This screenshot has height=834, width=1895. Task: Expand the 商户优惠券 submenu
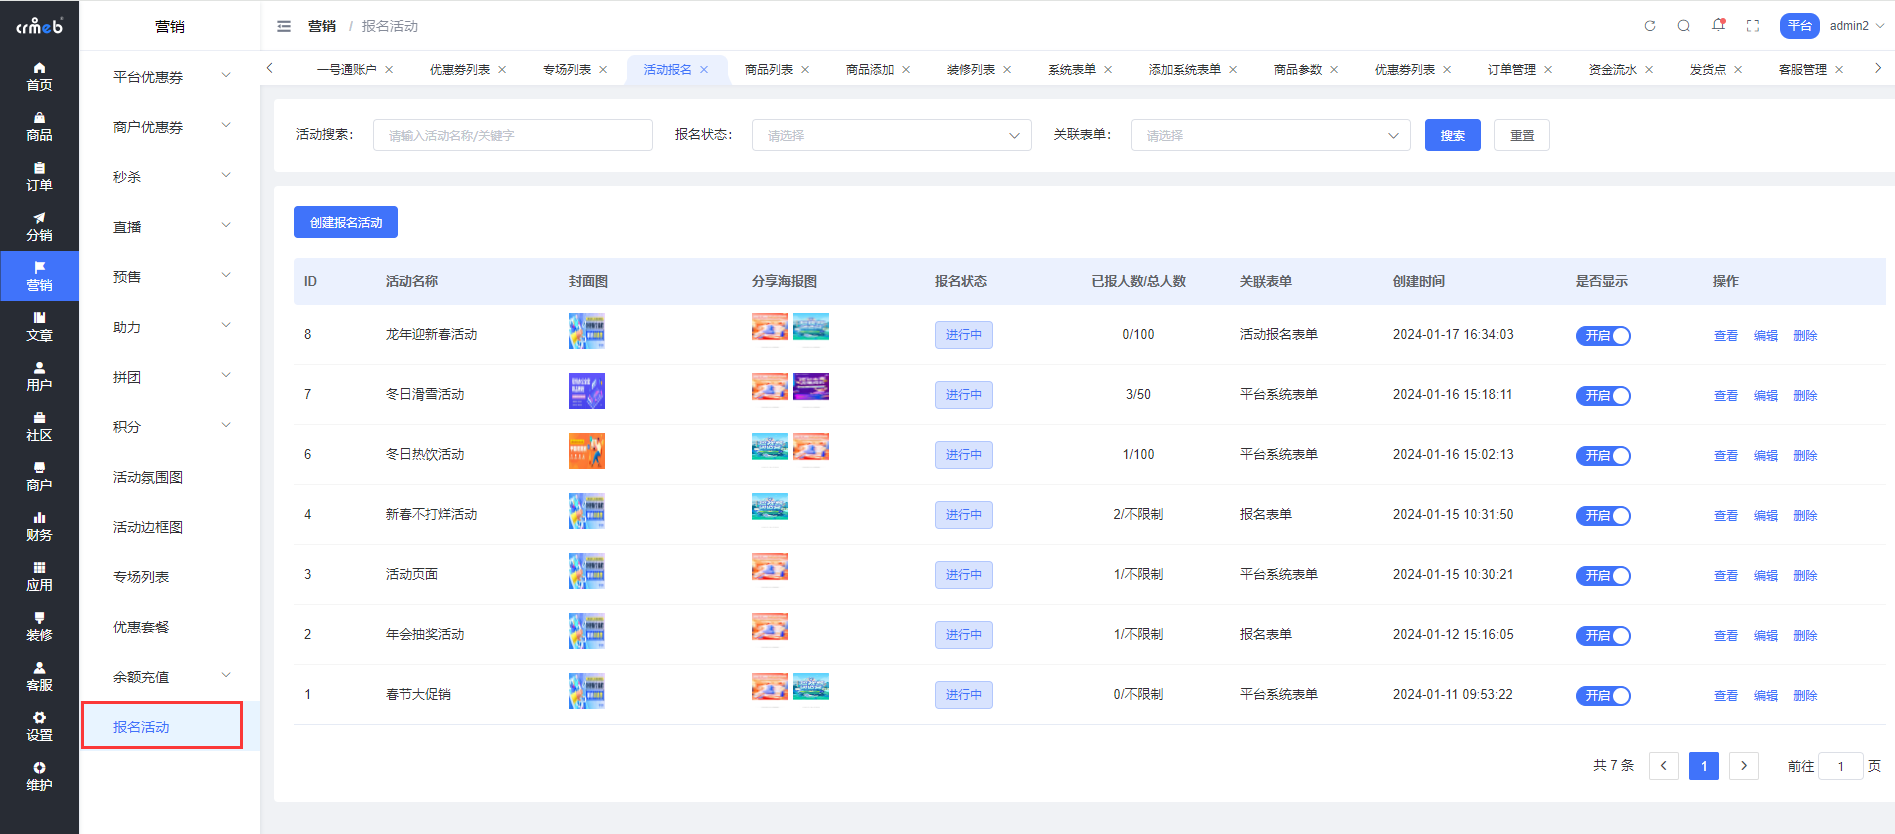(170, 126)
